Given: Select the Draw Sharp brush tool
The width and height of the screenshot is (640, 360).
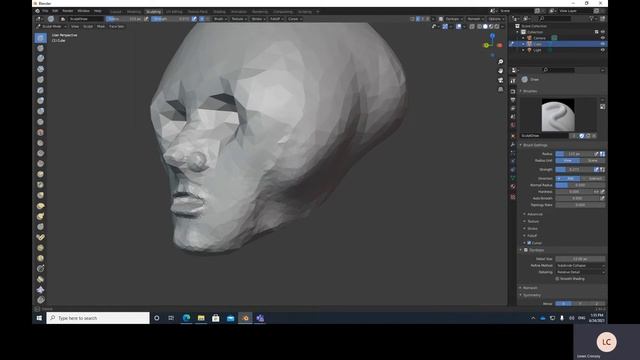Looking at the screenshot, I should tap(40, 48).
